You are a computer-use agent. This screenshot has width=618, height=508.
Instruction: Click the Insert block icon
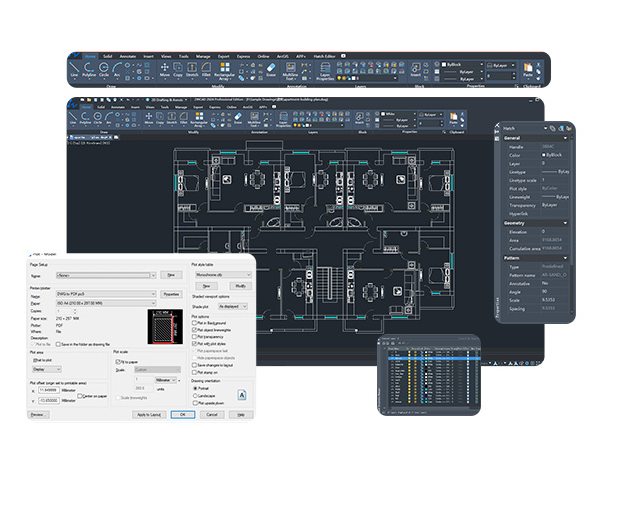[415, 71]
